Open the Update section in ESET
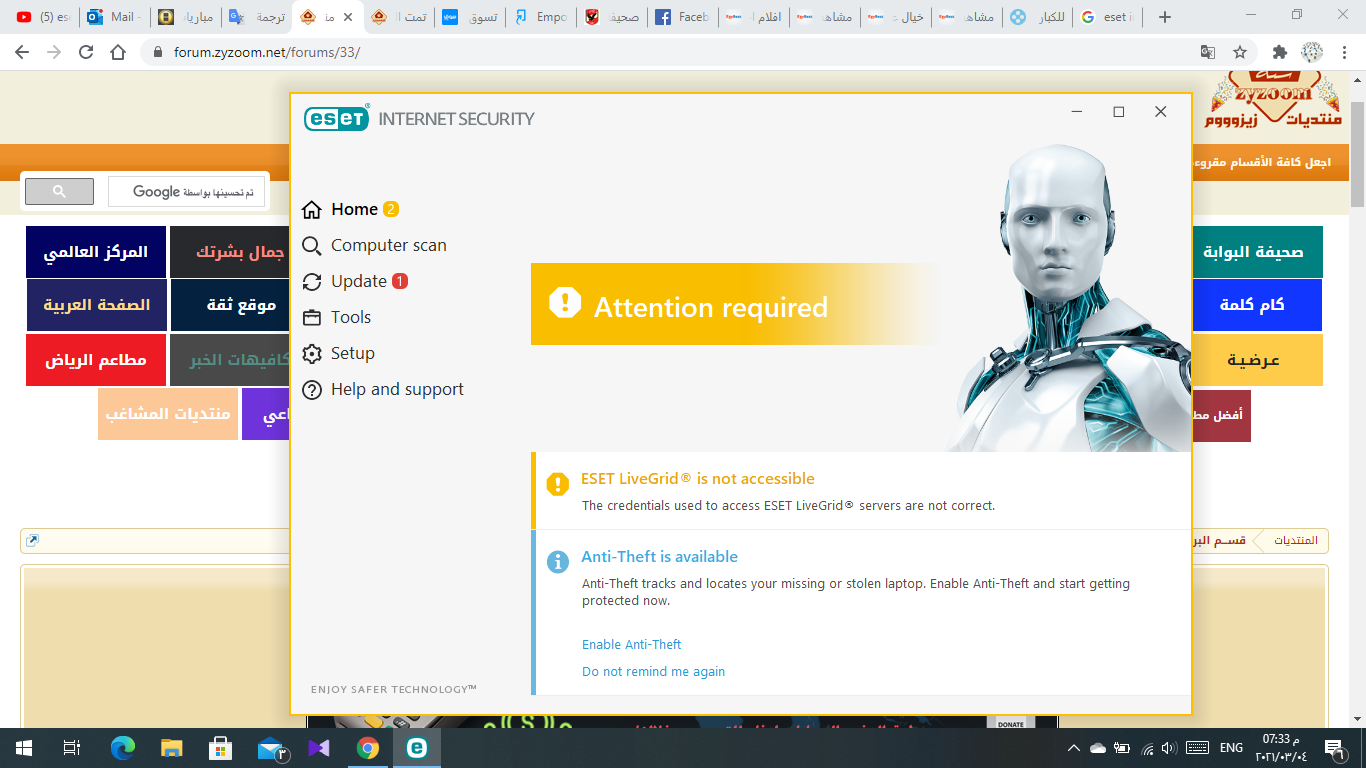Screen dimensions: 1366x768 point(355,281)
